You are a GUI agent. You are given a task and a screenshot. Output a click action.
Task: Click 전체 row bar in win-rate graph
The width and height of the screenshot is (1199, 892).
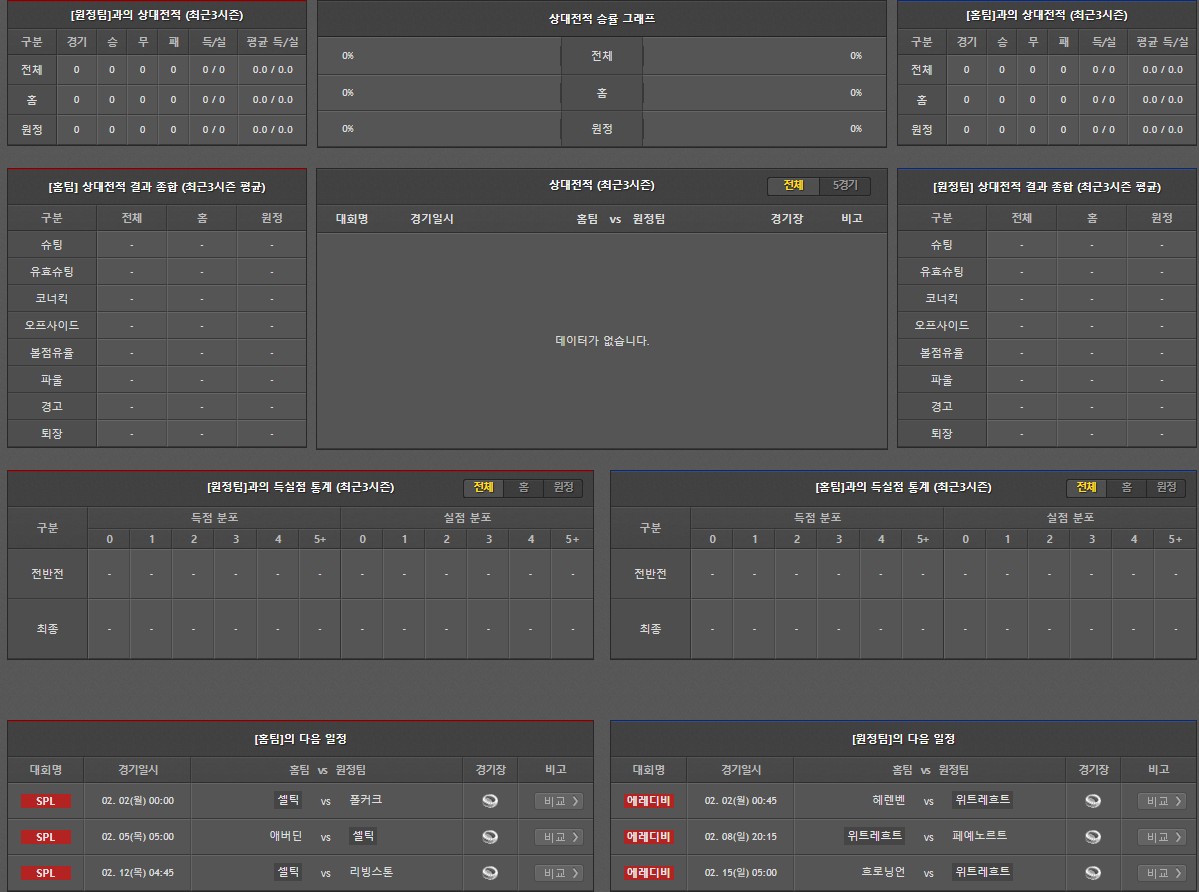(601, 56)
